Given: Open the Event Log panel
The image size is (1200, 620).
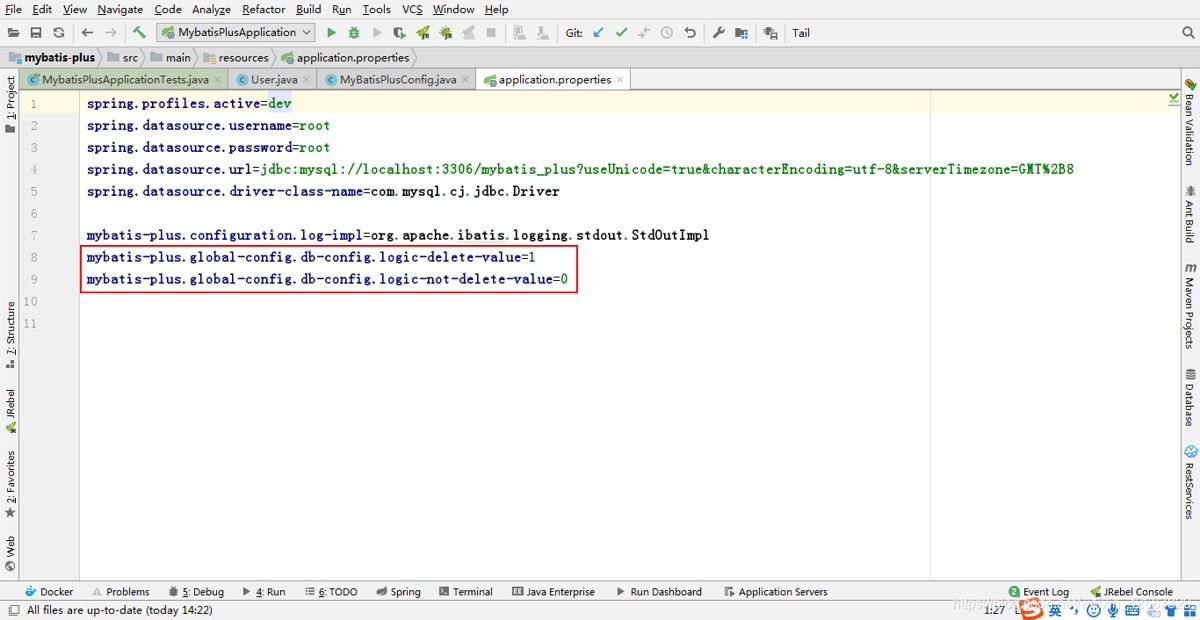Looking at the screenshot, I should click(1039, 592).
